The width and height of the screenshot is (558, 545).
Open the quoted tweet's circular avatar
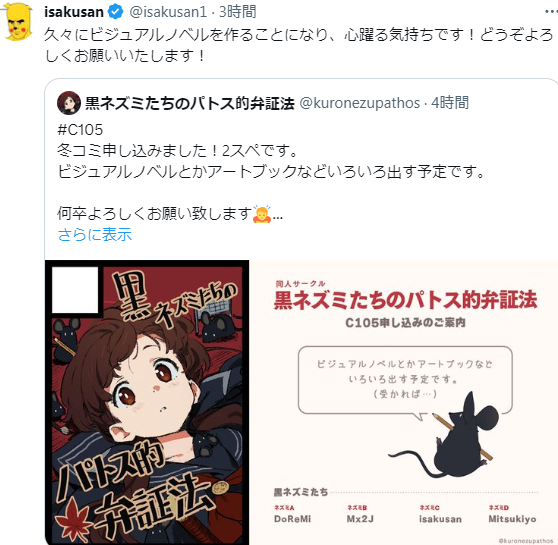click(69, 103)
